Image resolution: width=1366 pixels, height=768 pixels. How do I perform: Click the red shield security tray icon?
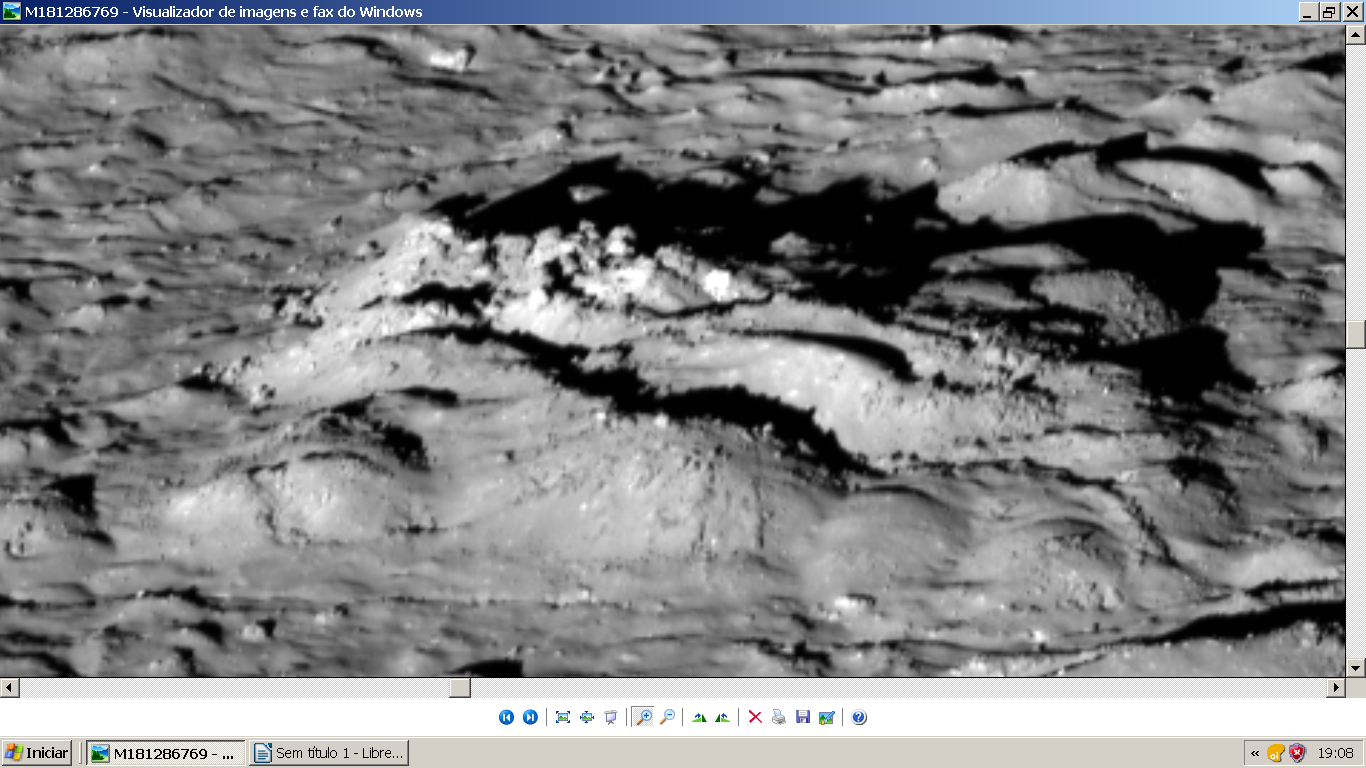(x=1297, y=753)
